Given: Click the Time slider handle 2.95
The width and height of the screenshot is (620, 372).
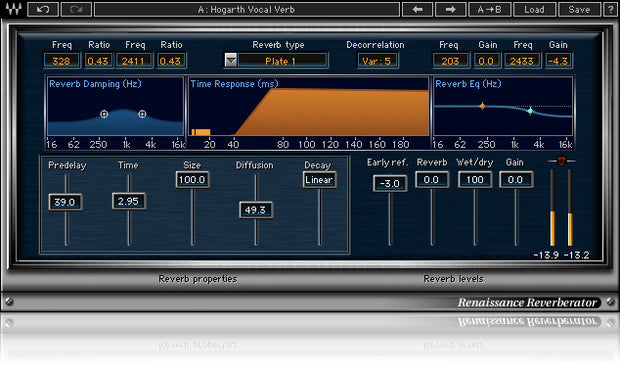Looking at the screenshot, I should pos(129,201).
